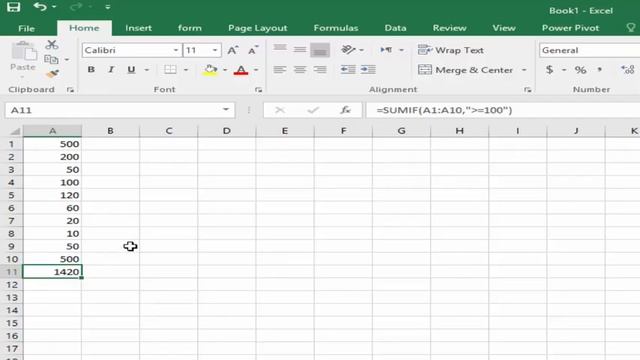Top align cell contents
This screenshot has width=640, height=360.
tap(280, 50)
